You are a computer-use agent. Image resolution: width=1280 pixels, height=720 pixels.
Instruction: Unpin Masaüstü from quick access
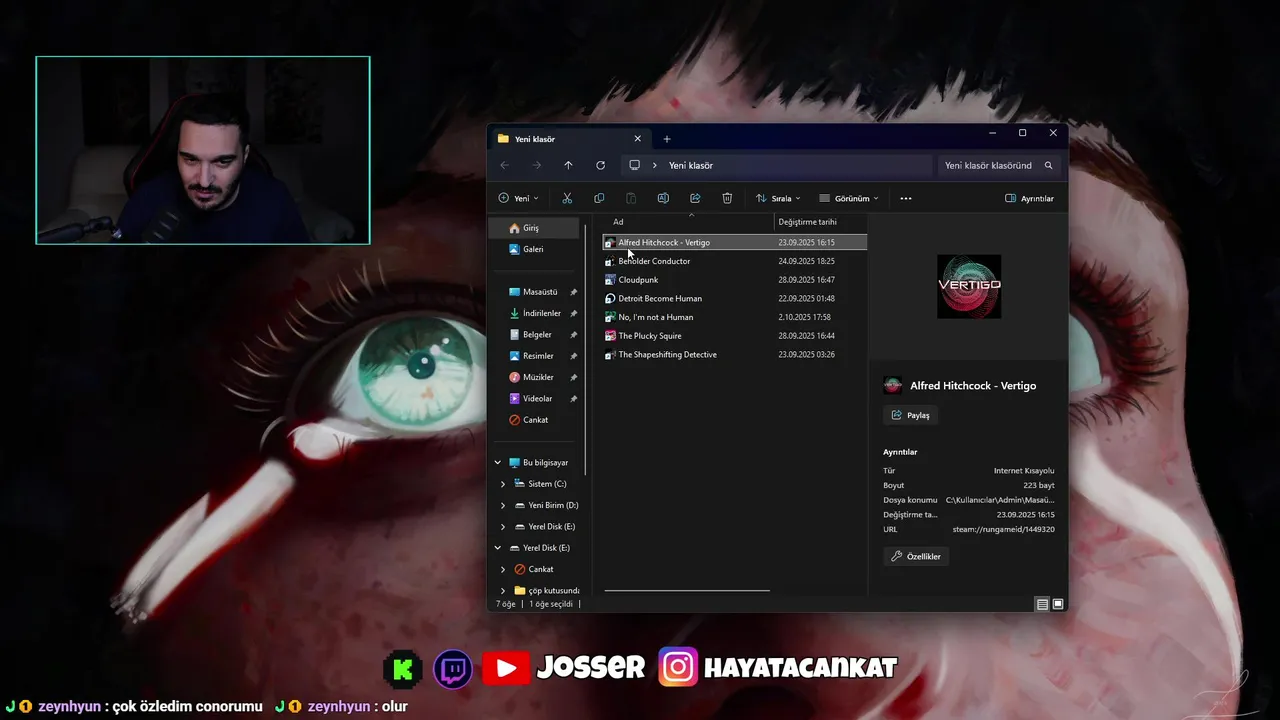pyautogui.click(x=573, y=292)
